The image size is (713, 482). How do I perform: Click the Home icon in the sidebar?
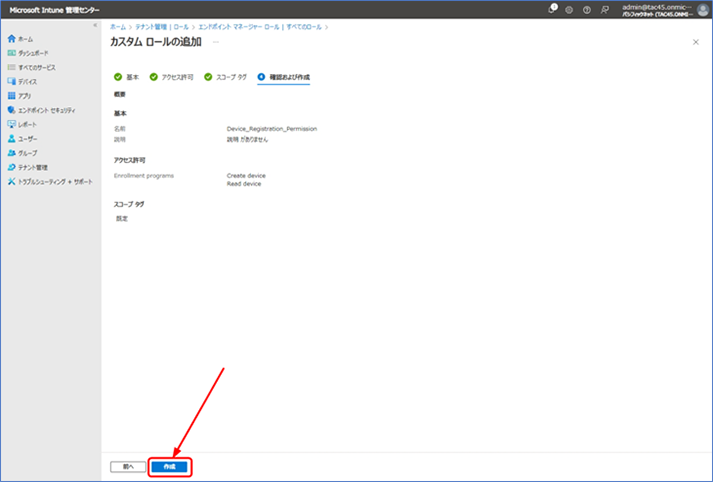[12, 39]
